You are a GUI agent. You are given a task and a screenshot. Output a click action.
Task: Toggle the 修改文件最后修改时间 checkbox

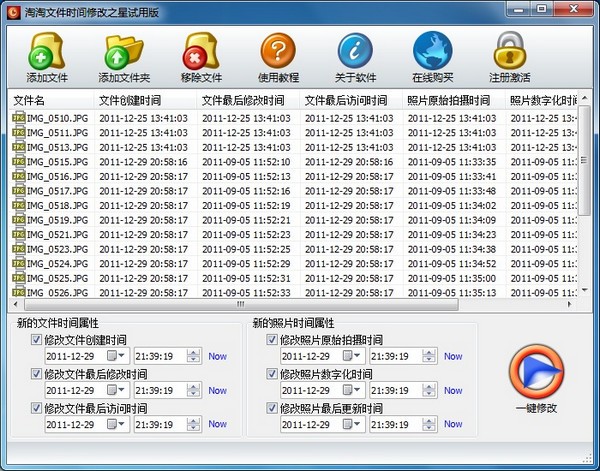pos(36,373)
